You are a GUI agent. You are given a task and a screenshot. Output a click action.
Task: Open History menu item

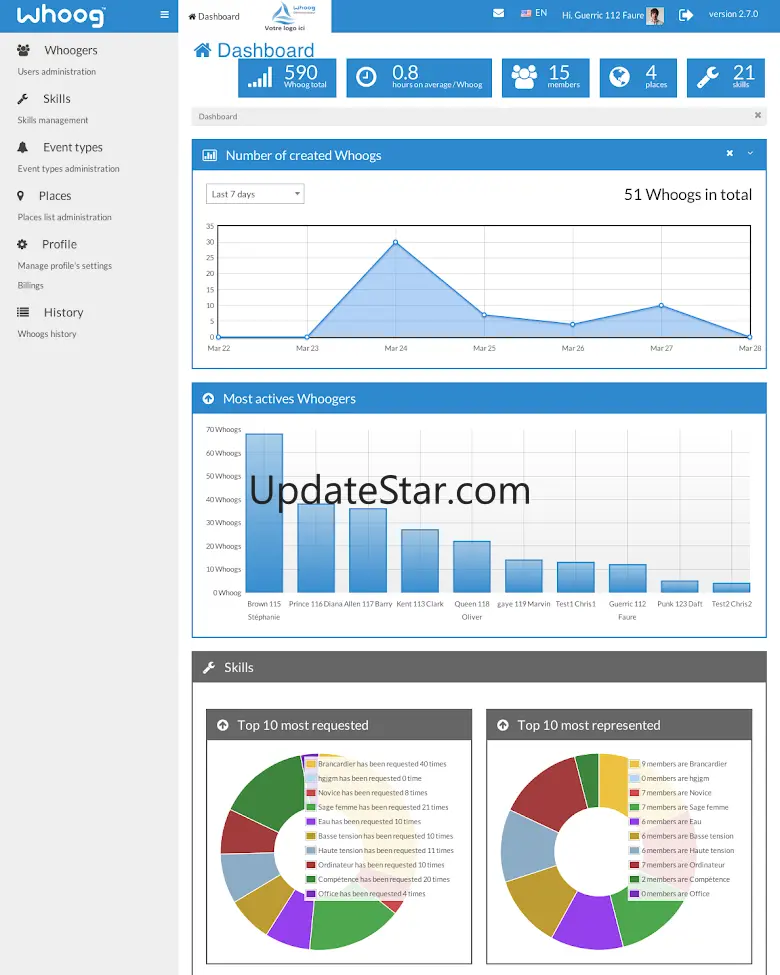(x=63, y=312)
